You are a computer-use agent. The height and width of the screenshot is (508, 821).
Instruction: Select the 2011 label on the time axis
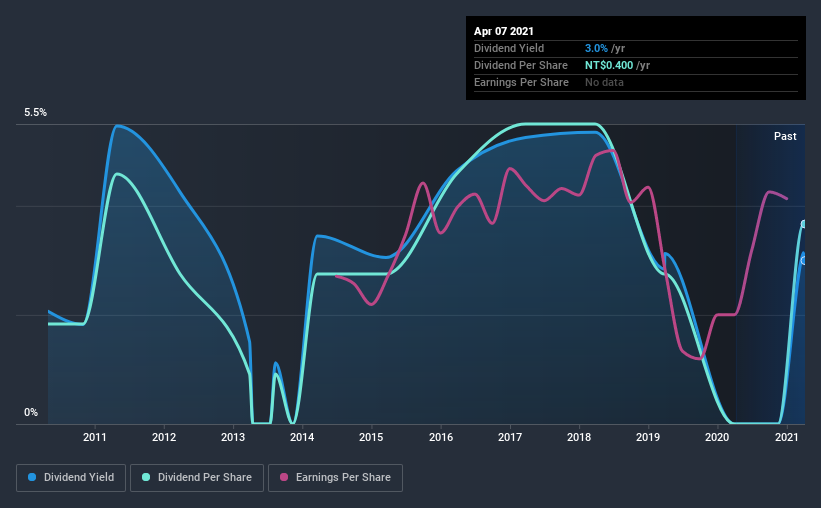[95, 437]
